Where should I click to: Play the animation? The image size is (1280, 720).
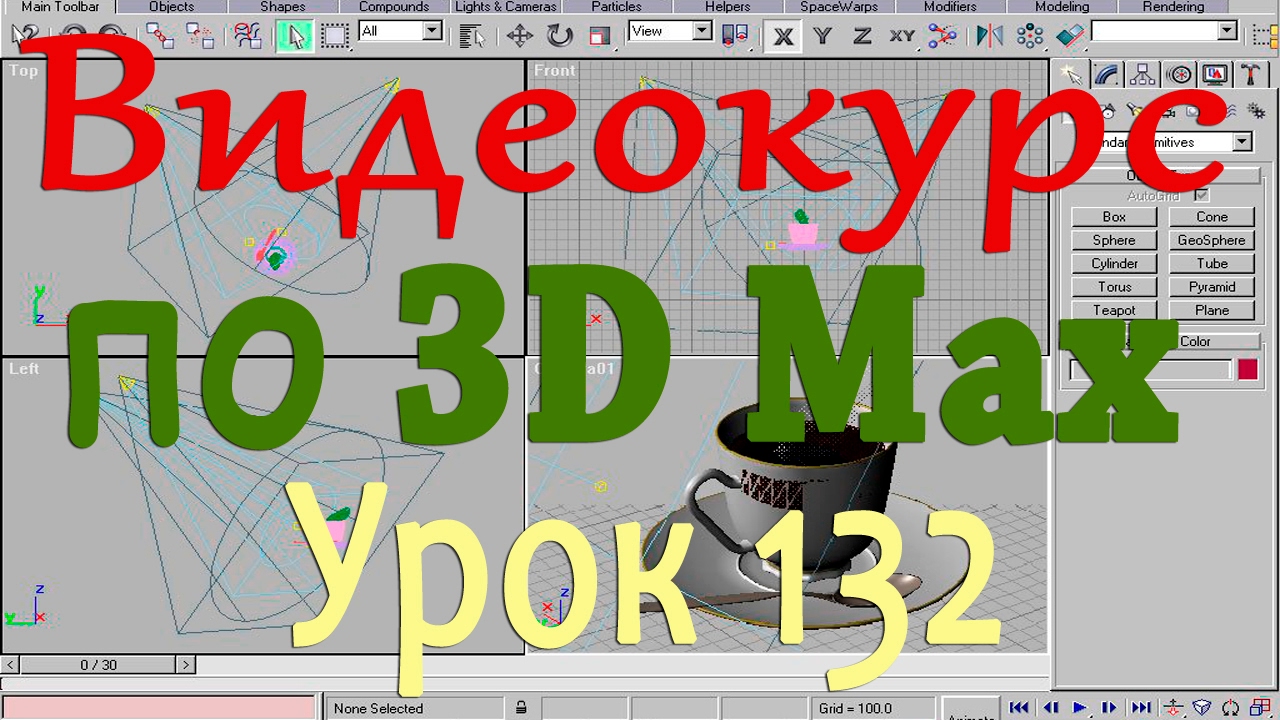[1080, 708]
